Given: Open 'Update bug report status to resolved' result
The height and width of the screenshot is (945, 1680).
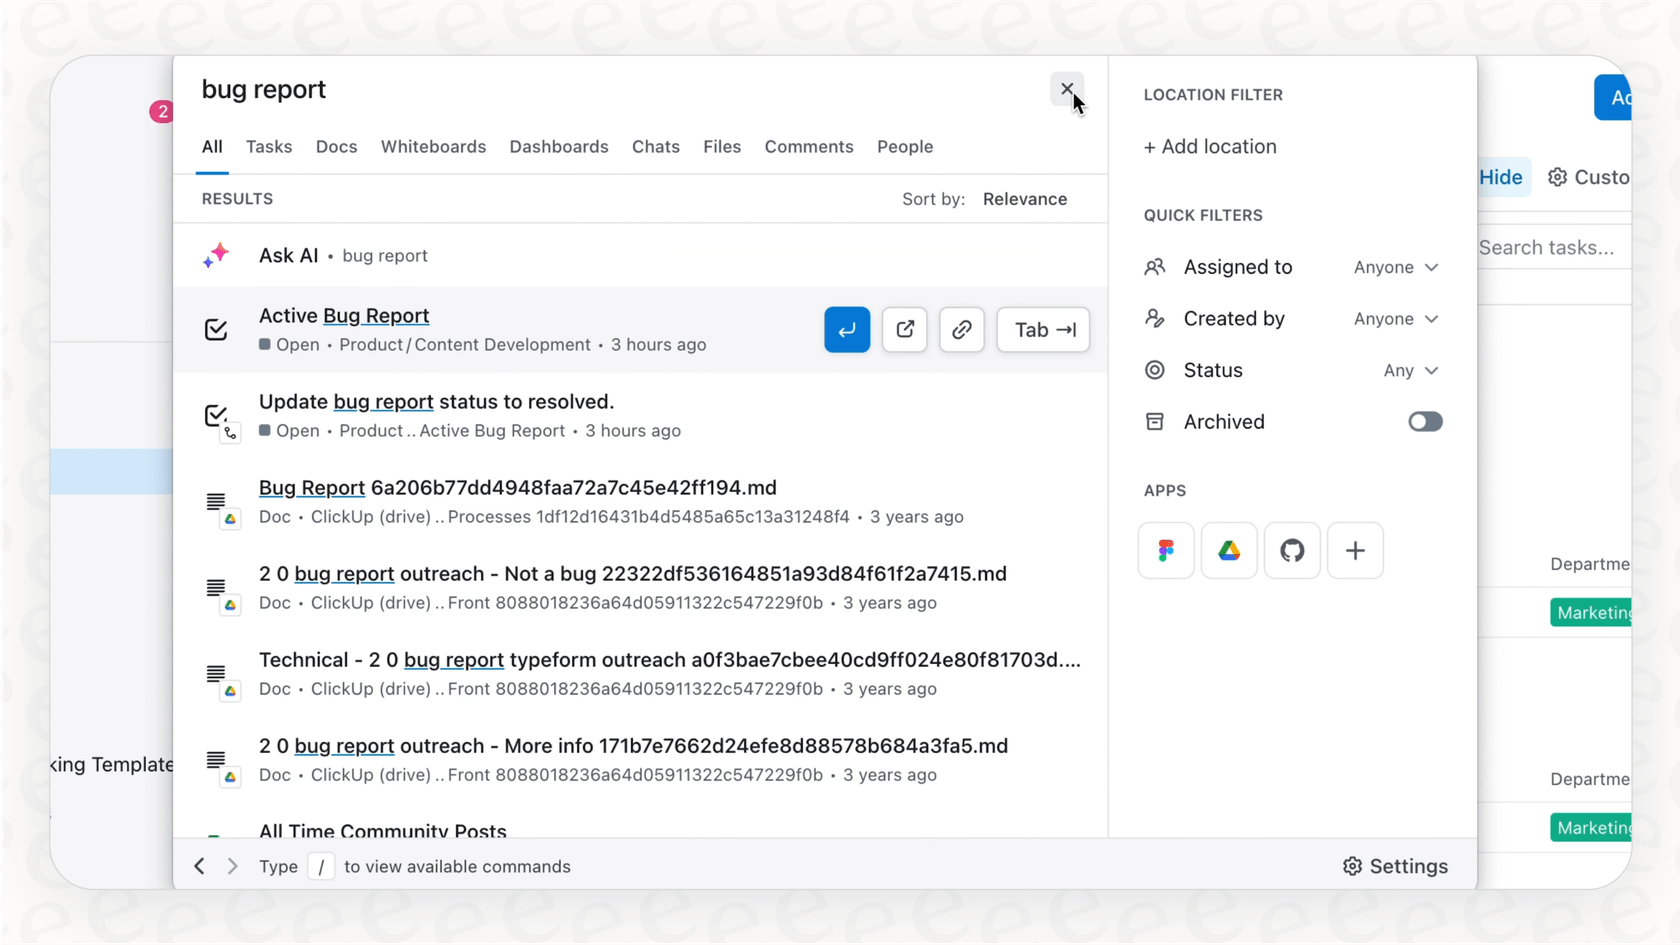Looking at the screenshot, I should click(436, 402).
